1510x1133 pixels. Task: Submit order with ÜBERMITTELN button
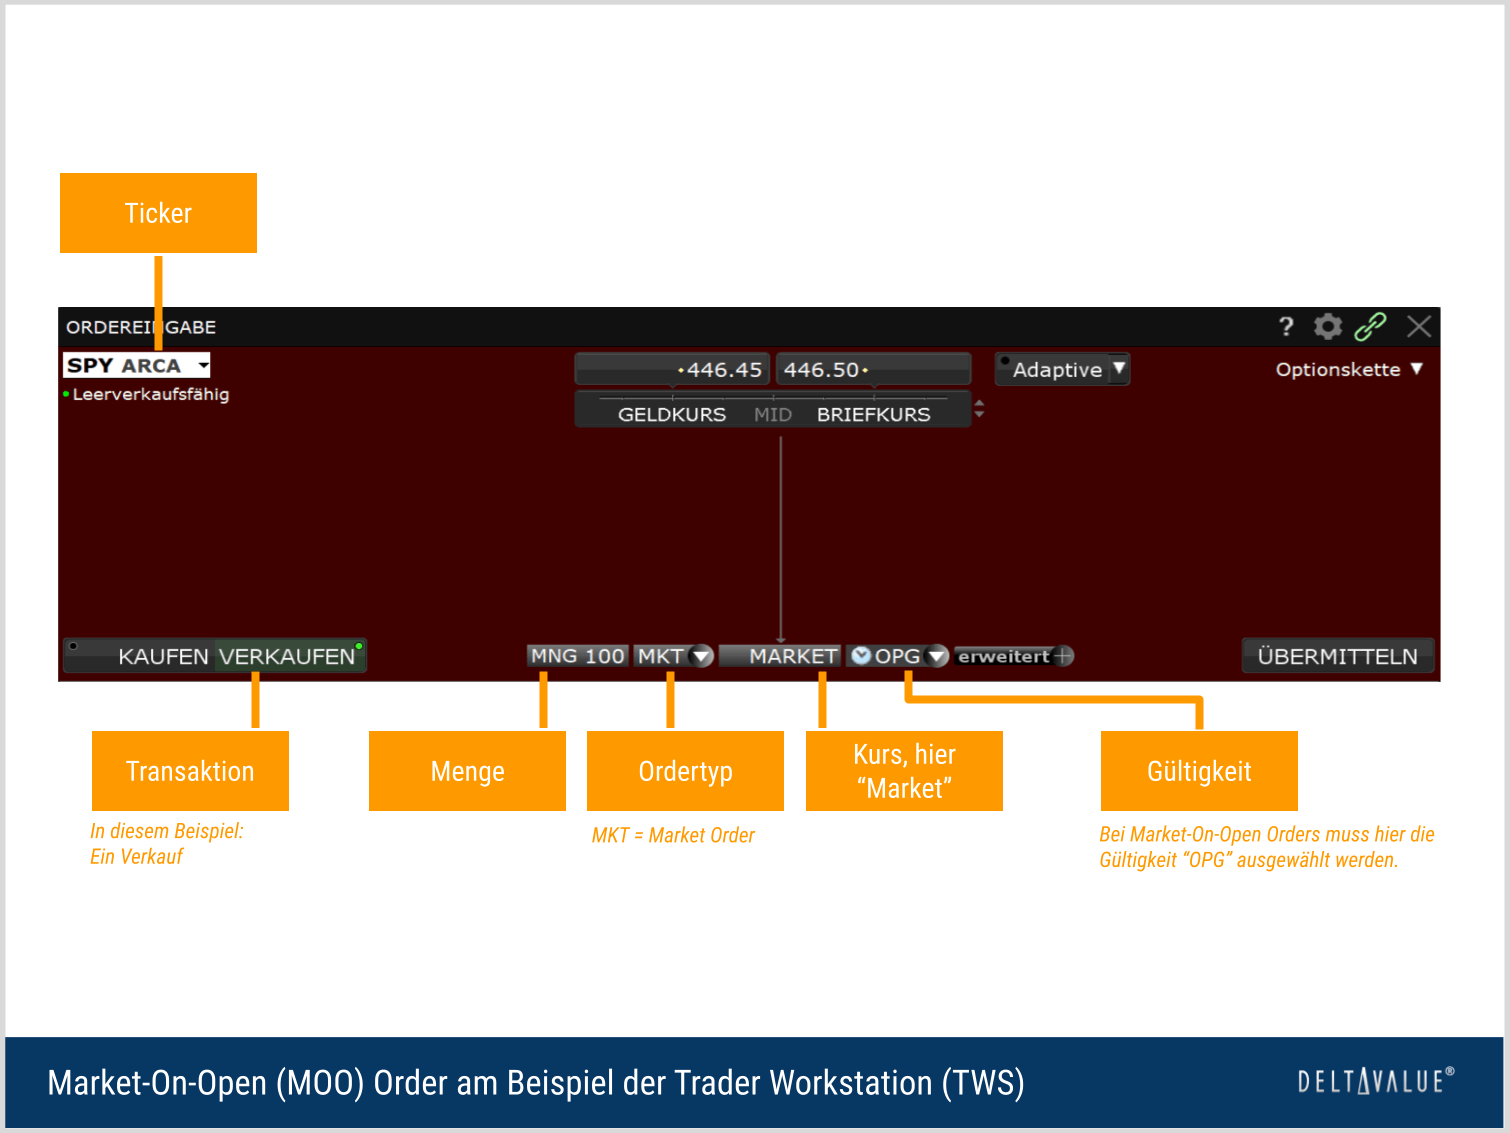click(1338, 656)
